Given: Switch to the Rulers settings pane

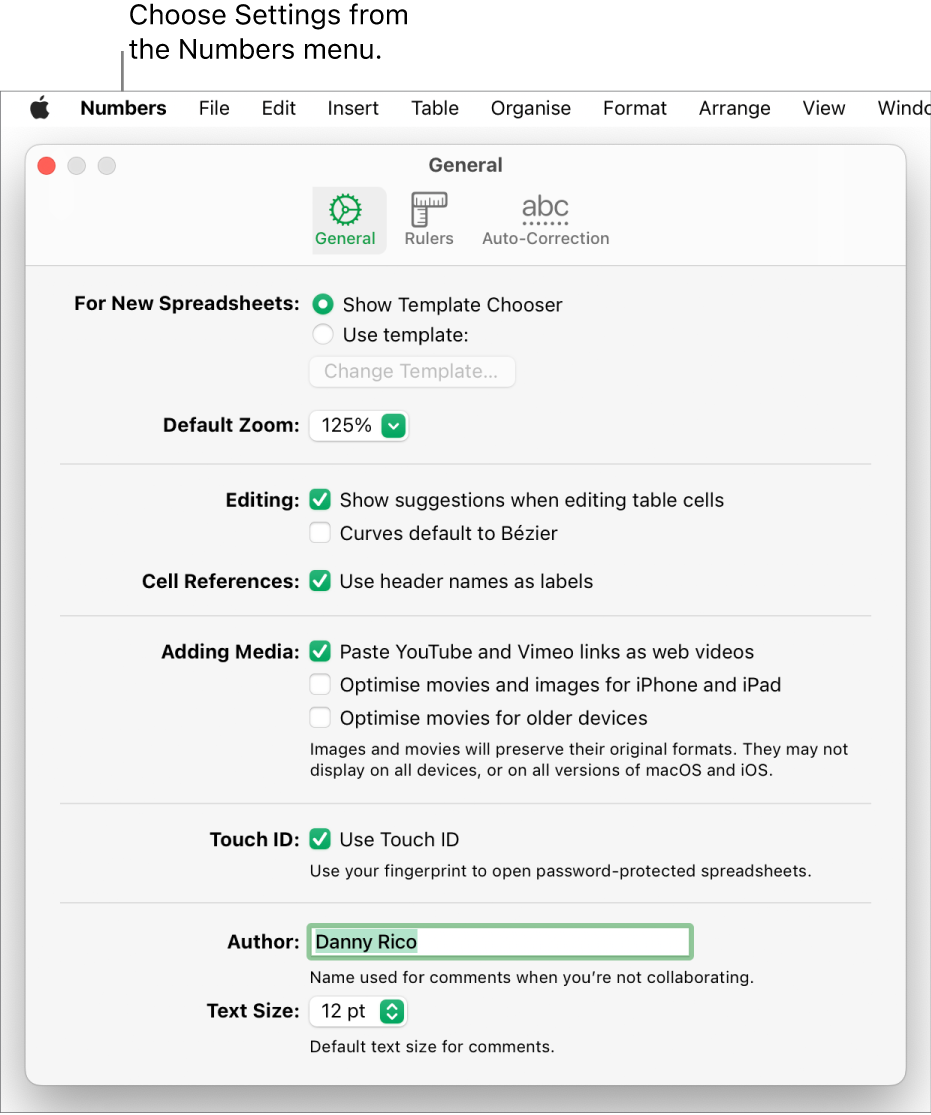Looking at the screenshot, I should pos(429,220).
